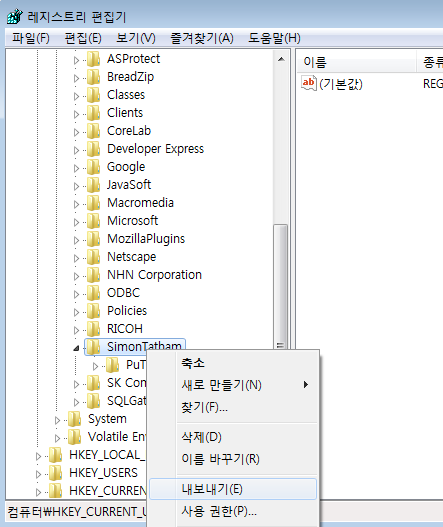The image size is (443, 527).
Task: Click the (기본값) string value icon
Action: (x=309, y=83)
